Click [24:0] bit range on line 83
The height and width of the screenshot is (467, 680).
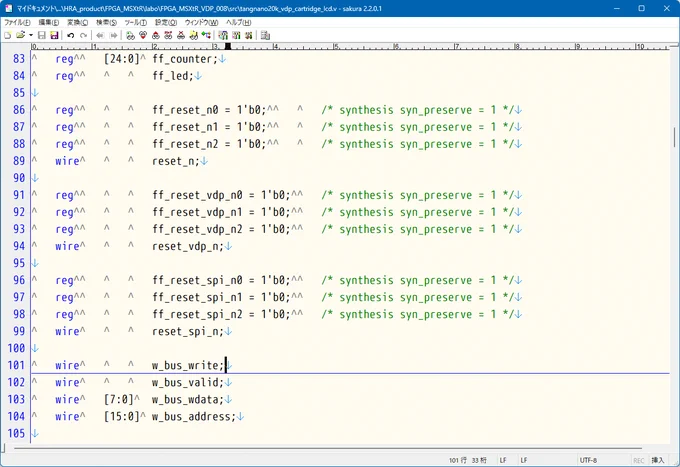[122, 59]
